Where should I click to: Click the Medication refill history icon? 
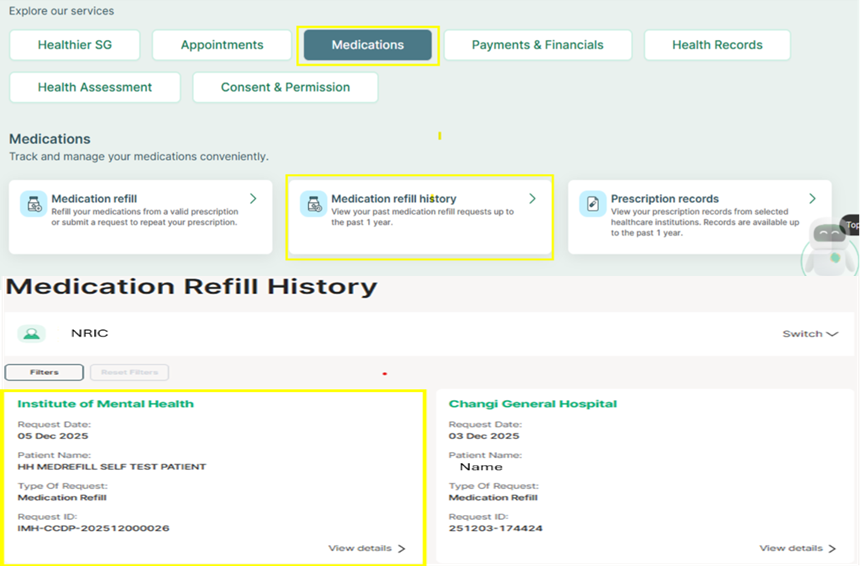click(315, 204)
